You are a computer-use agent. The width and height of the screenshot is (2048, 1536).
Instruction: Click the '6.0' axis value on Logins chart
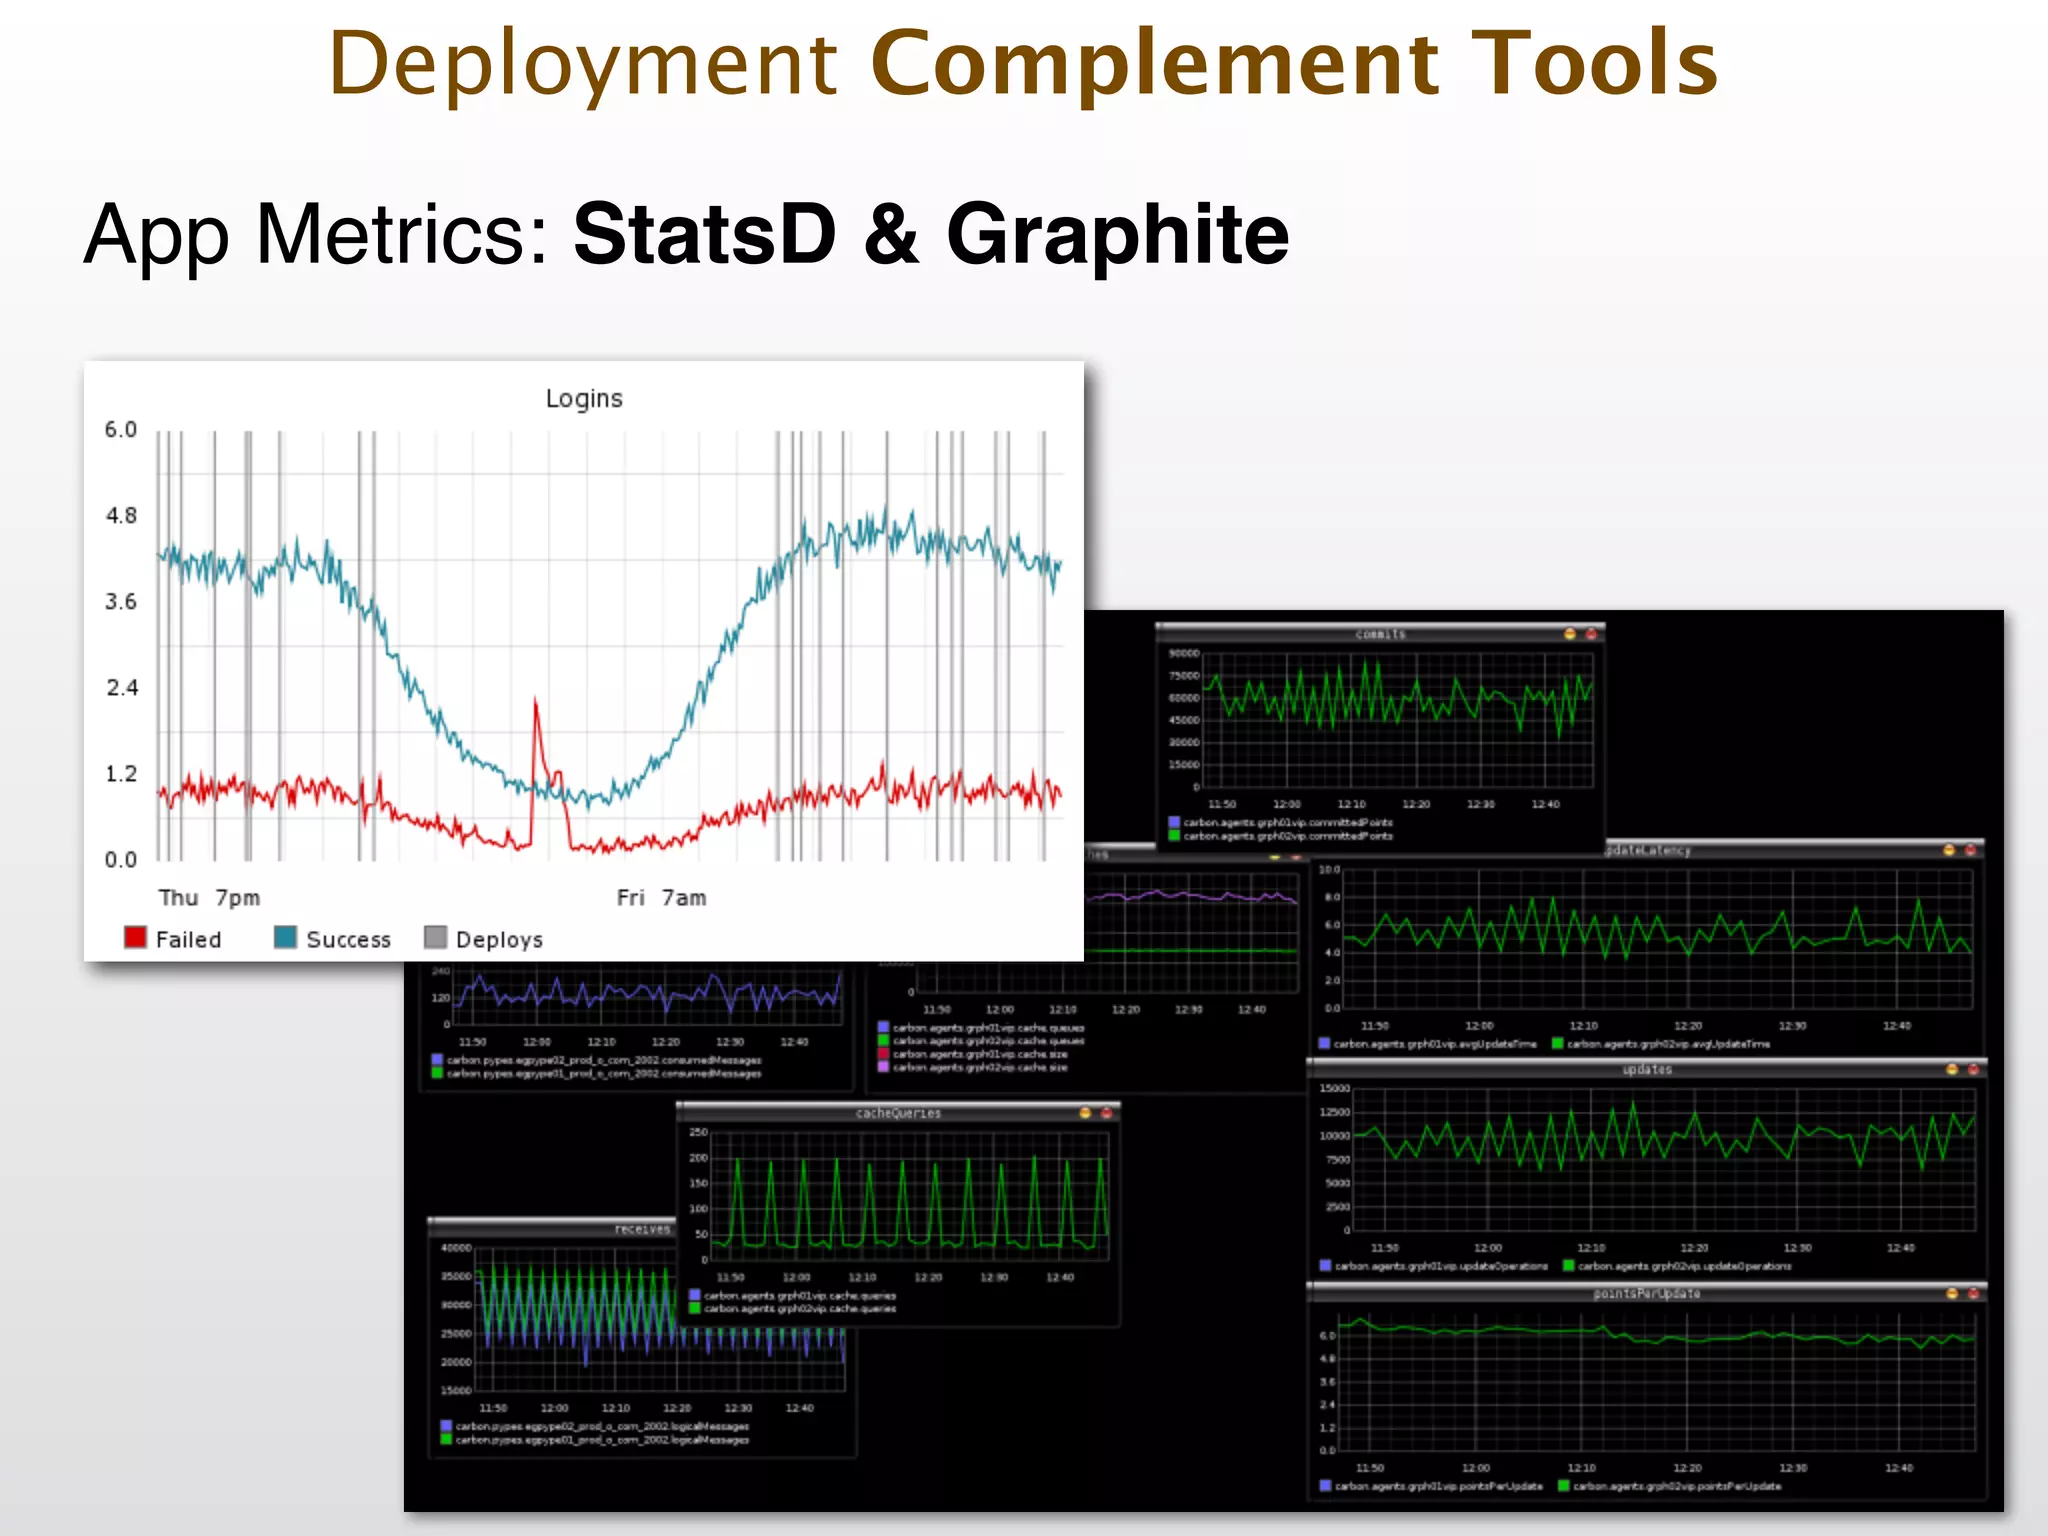pyautogui.click(x=120, y=430)
